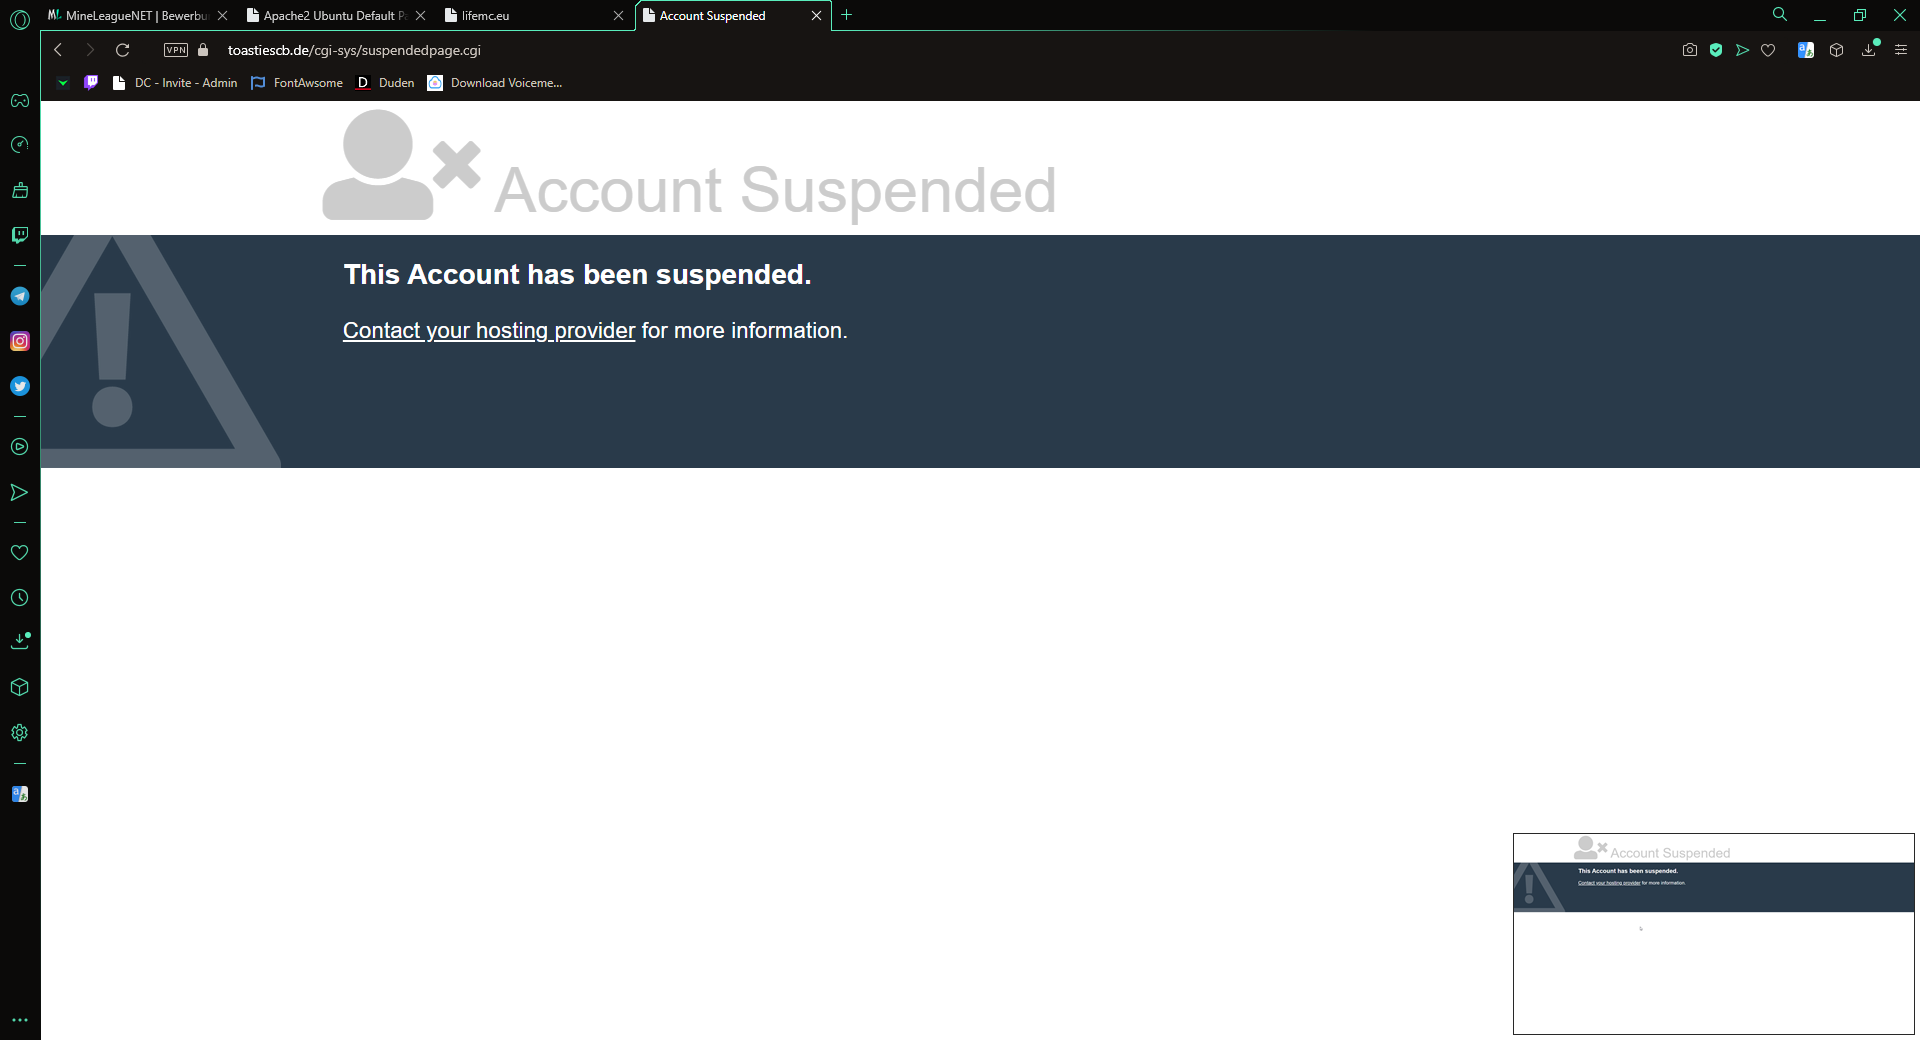Toggle the VPN badge in address bar
Viewport: 1920px width, 1040px height.
[176, 50]
